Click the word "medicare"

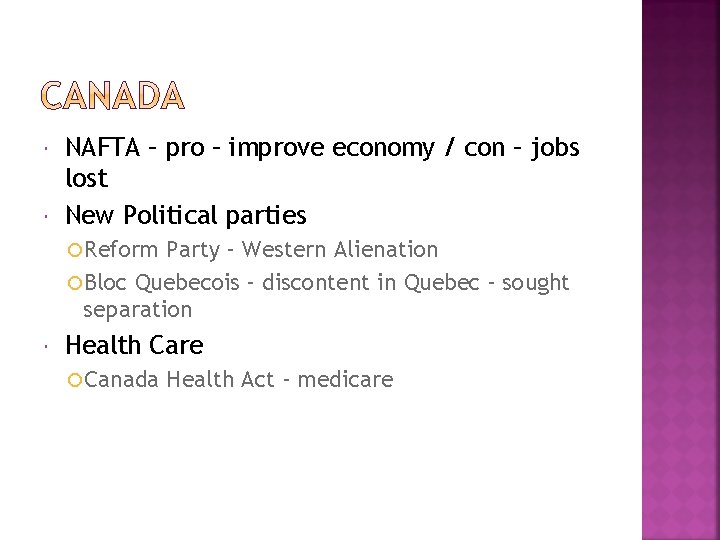(345, 380)
